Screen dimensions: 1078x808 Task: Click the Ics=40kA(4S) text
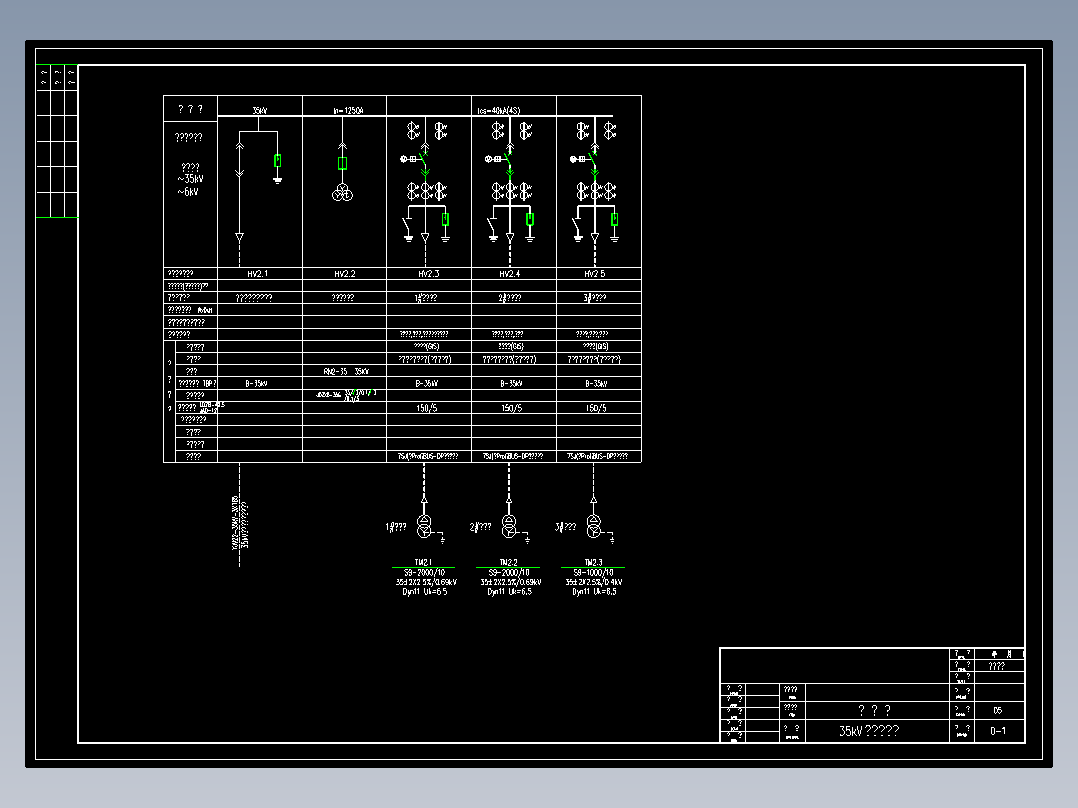point(499,111)
